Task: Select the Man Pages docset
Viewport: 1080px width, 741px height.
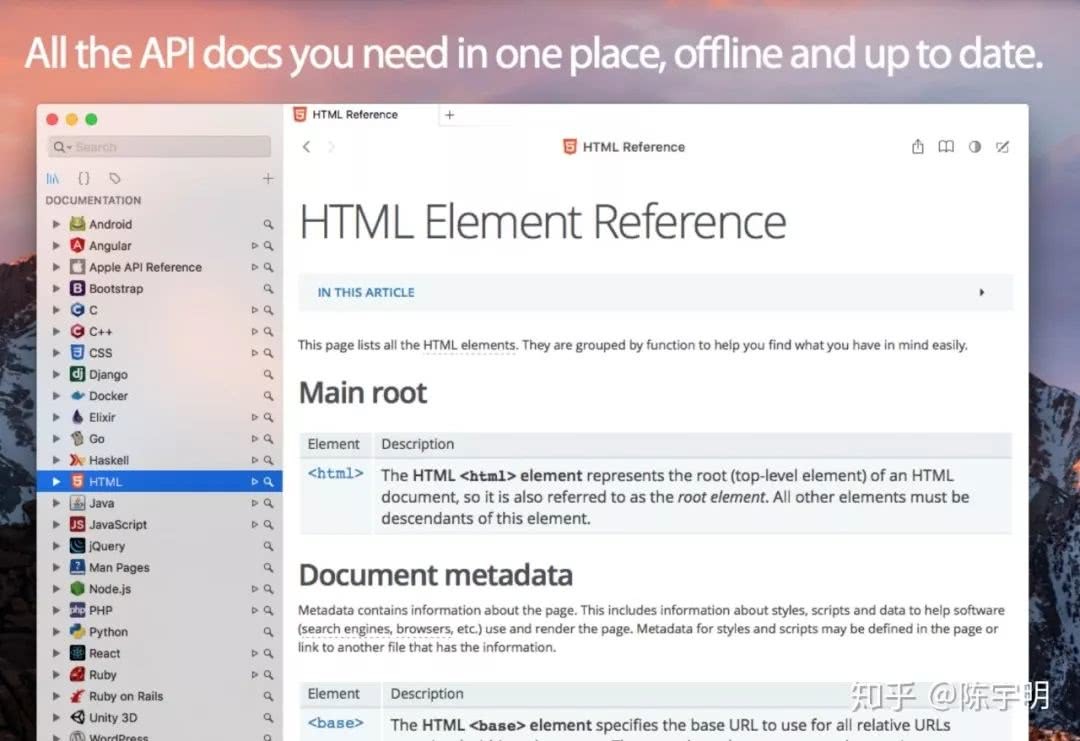Action: [159, 567]
